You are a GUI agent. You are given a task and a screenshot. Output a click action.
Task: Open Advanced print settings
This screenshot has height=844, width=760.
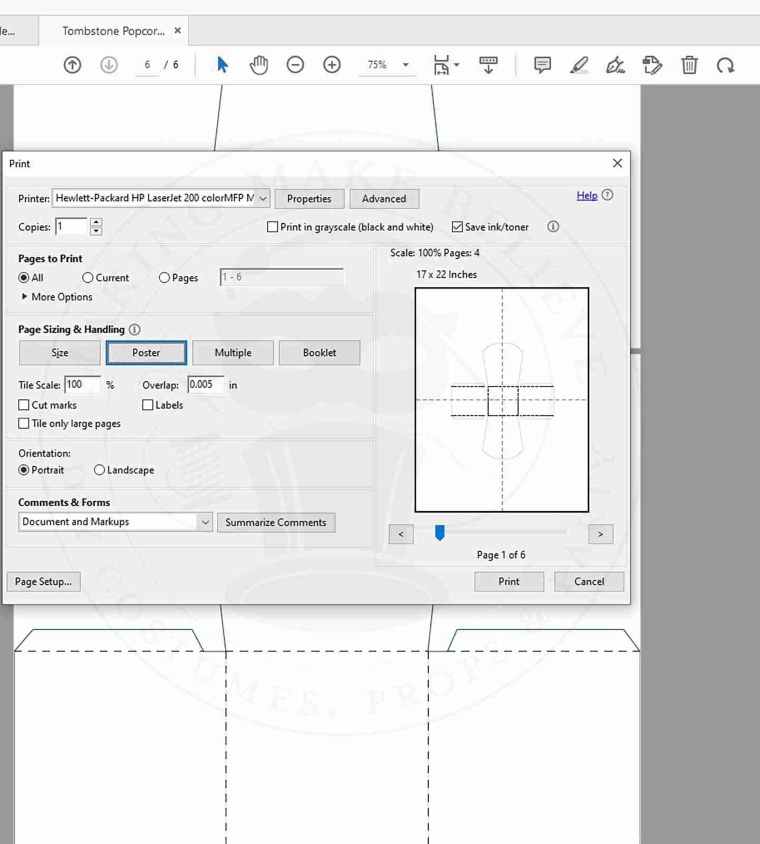(384, 199)
